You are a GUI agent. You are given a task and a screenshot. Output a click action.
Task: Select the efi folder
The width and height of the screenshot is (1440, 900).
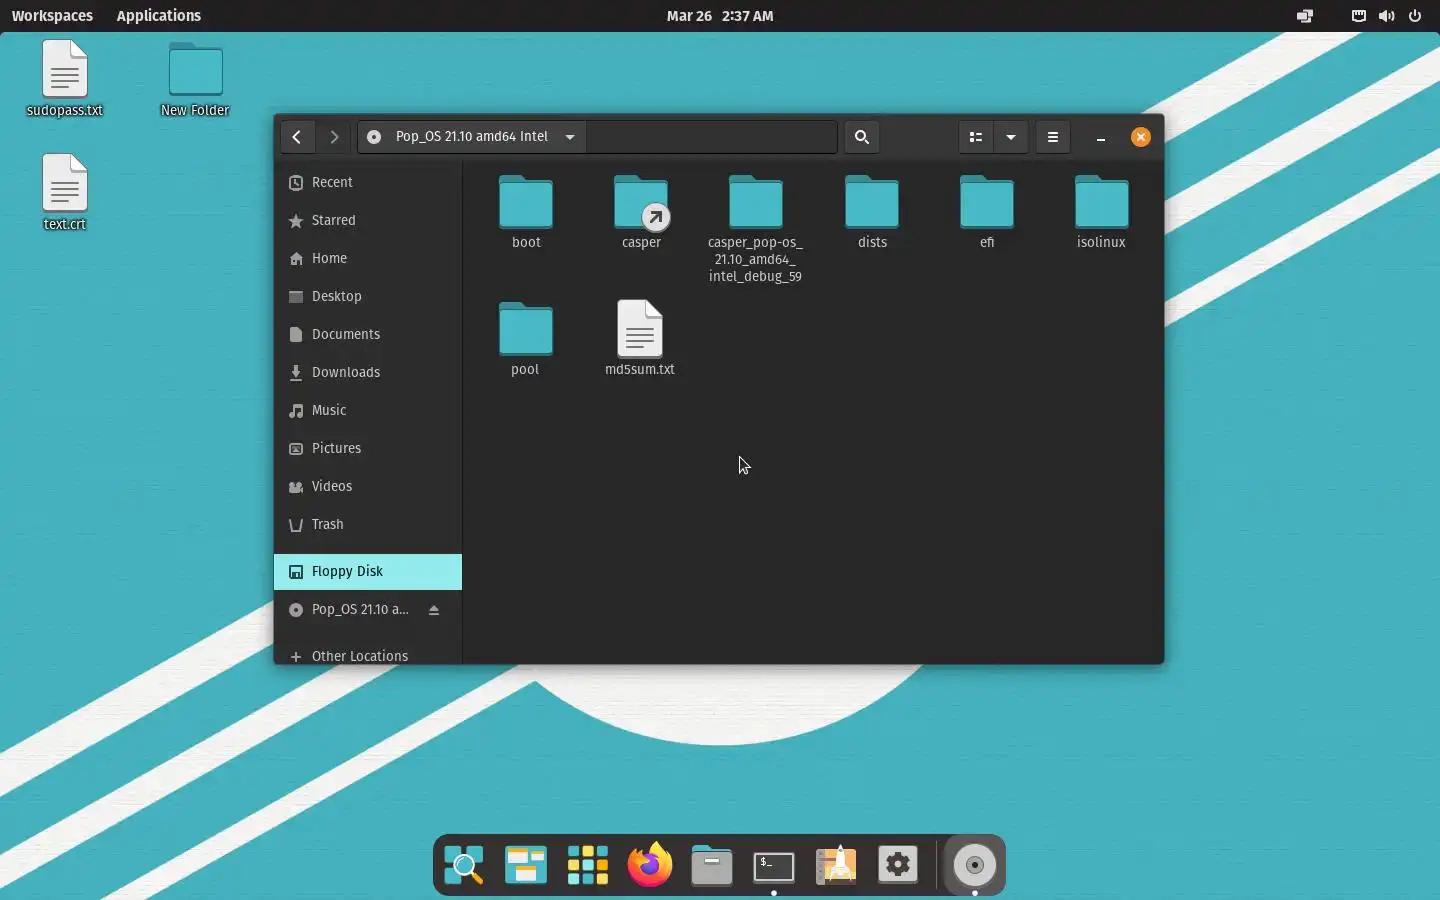pos(987,212)
